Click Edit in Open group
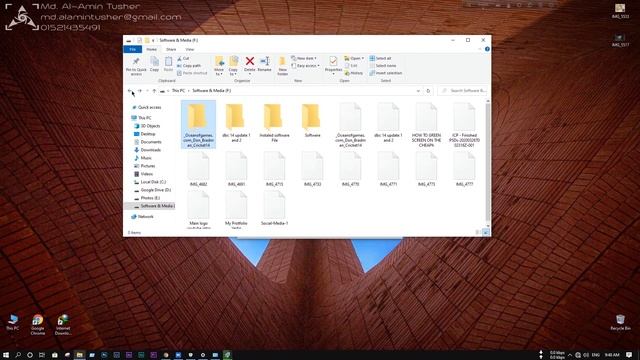Screen dimensions: 640x360 pos(351,66)
